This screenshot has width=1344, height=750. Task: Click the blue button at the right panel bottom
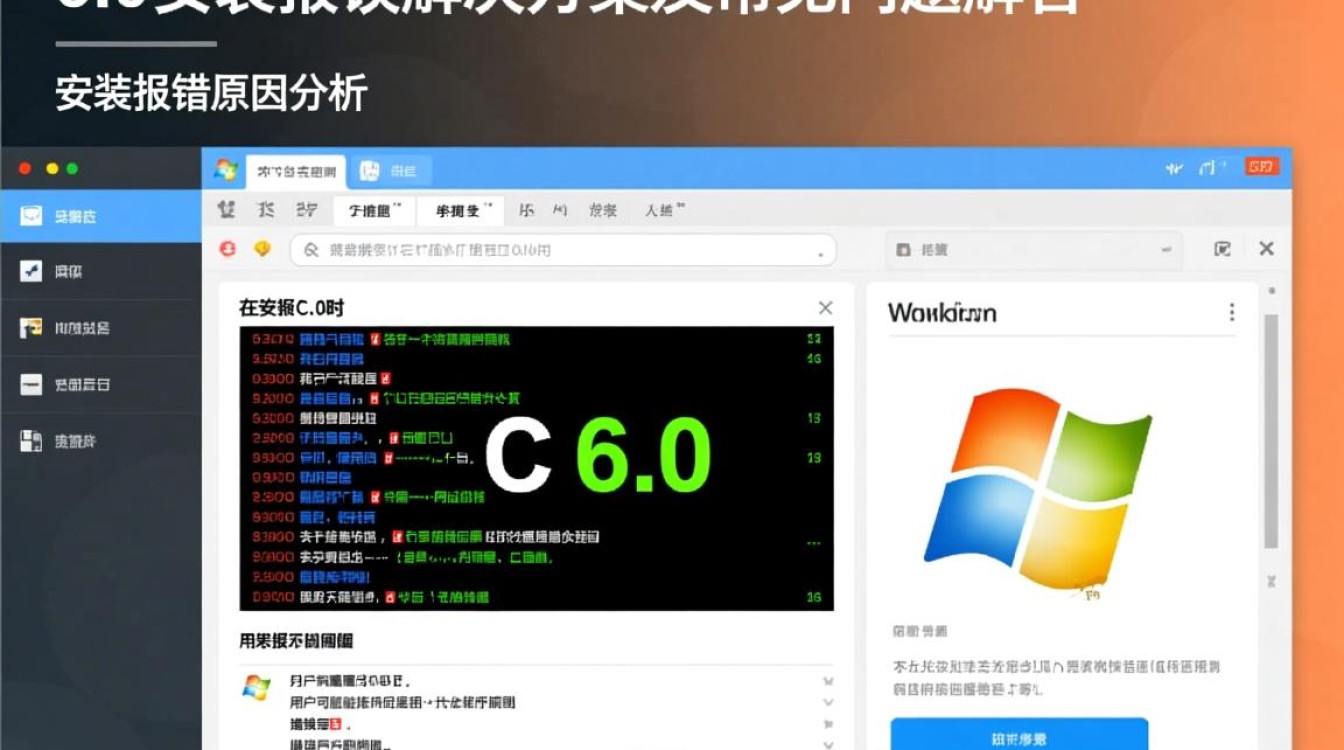point(1019,734)
